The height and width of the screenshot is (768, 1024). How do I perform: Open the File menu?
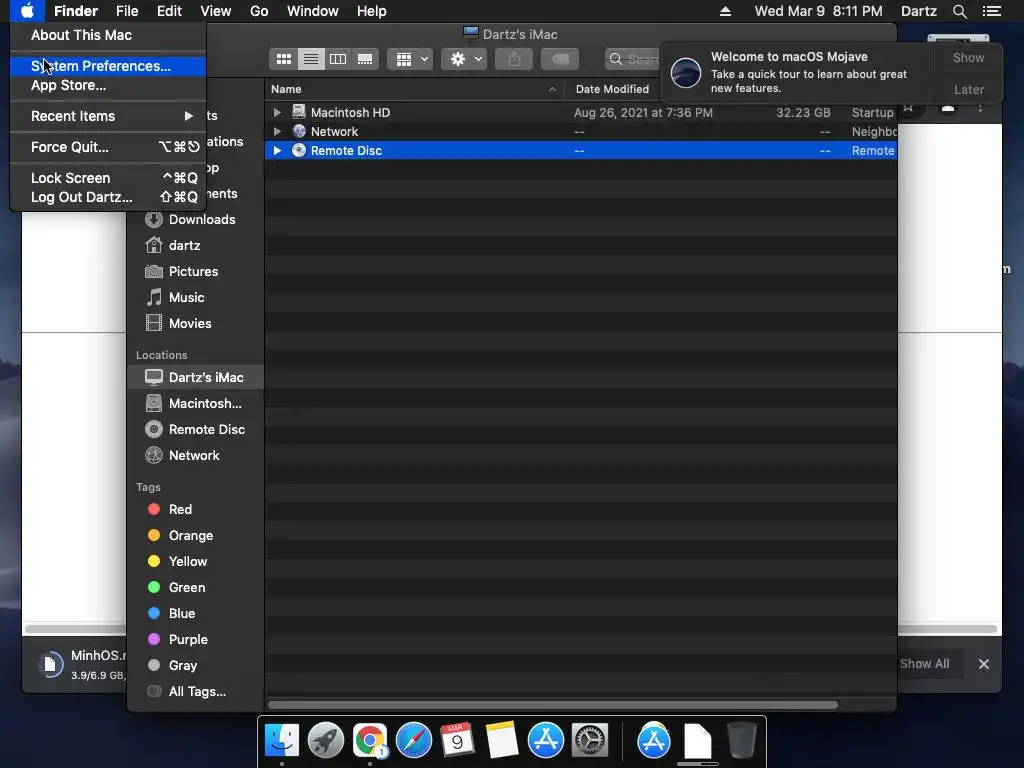coord(127,11)
